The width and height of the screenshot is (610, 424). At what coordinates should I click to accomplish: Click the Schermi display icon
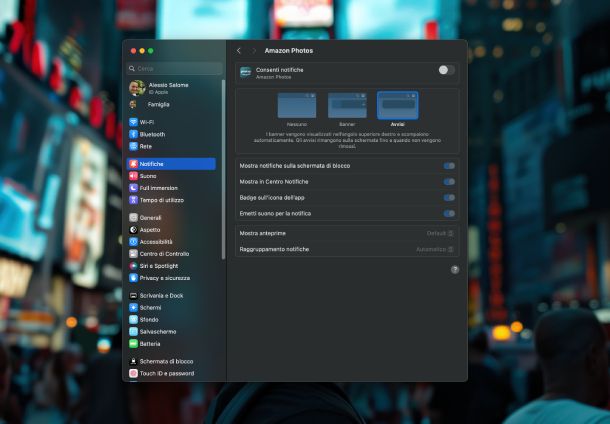[133, 307]
